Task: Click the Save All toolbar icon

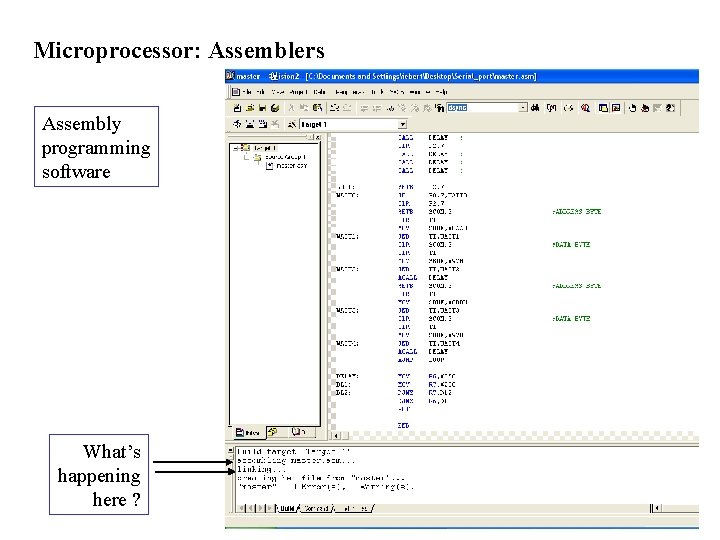Action: click(275, 108)
